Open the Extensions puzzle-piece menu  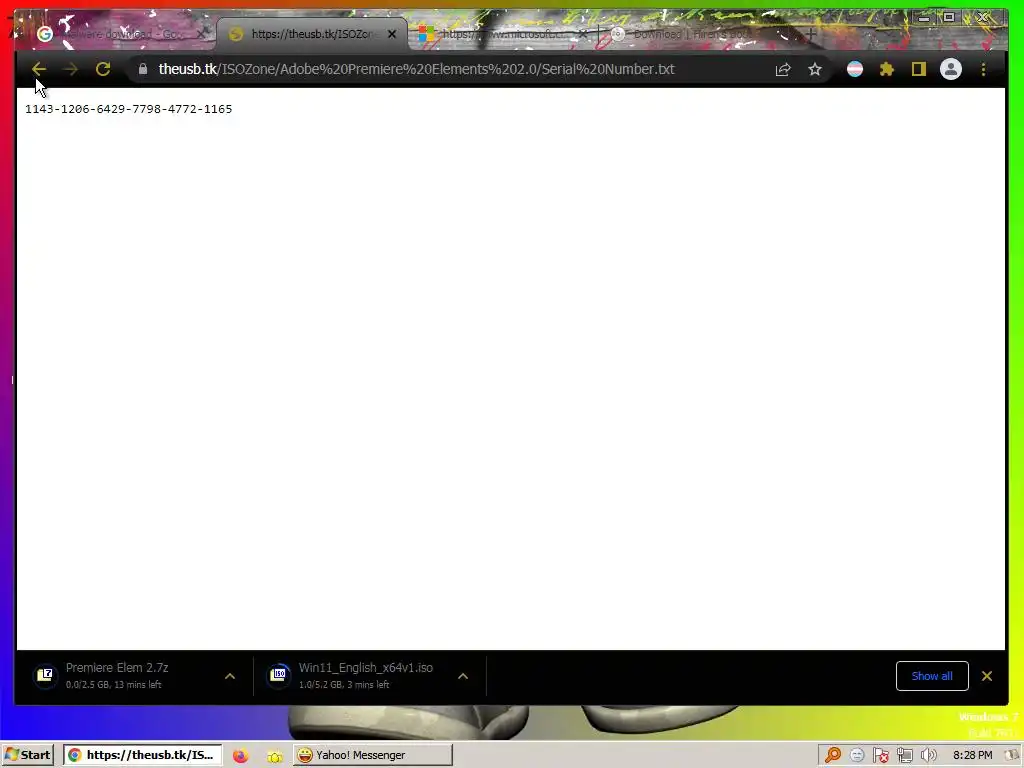click(x=886, y=69)
